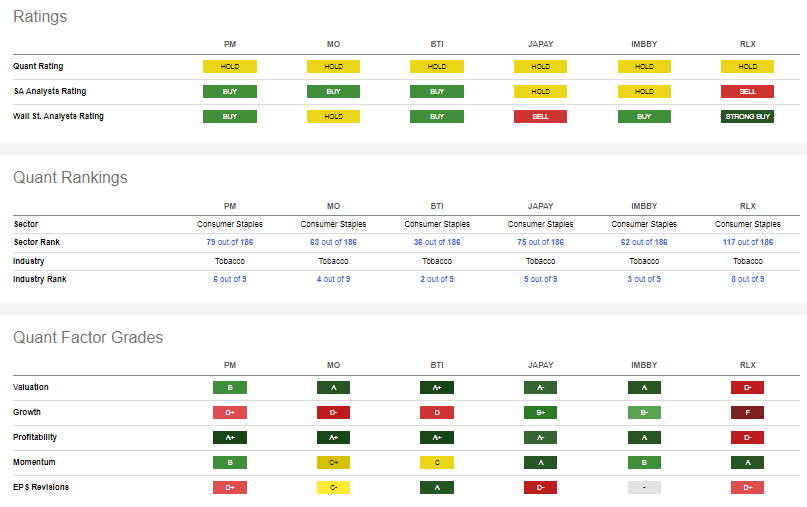Click RLX ticker header in Quant Factor Grades
Screen dimensions: 807x507
coord(748,365)
